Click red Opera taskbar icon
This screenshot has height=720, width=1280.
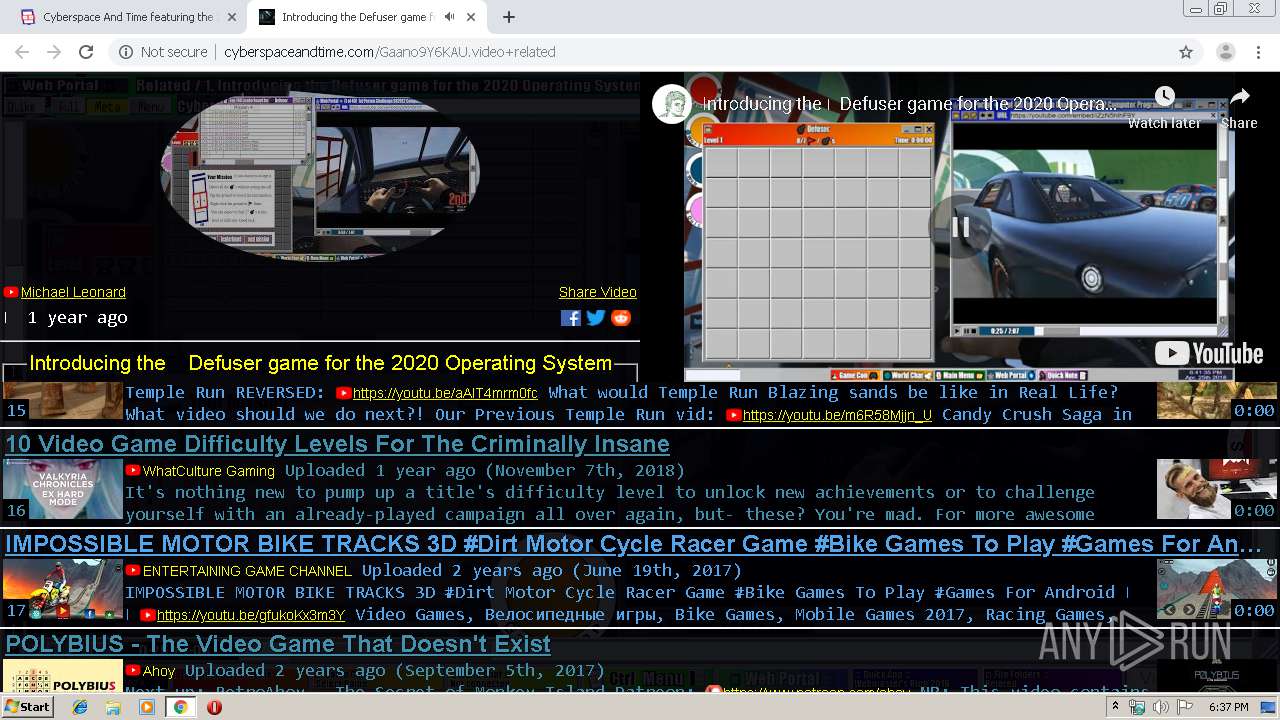214,707
